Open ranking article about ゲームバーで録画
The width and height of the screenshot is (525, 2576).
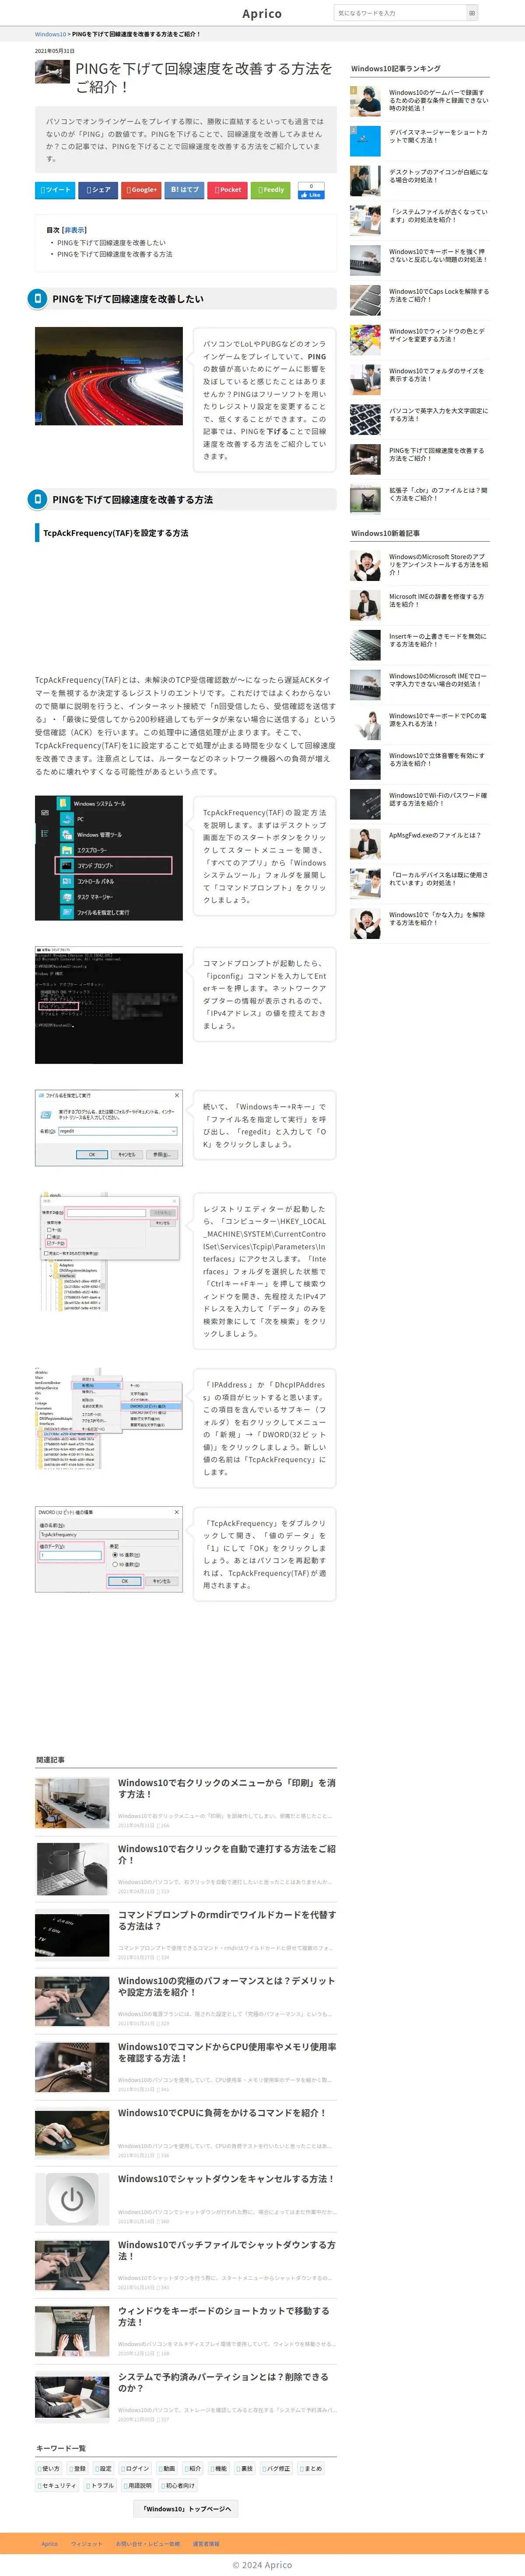(x=438, y=100)
